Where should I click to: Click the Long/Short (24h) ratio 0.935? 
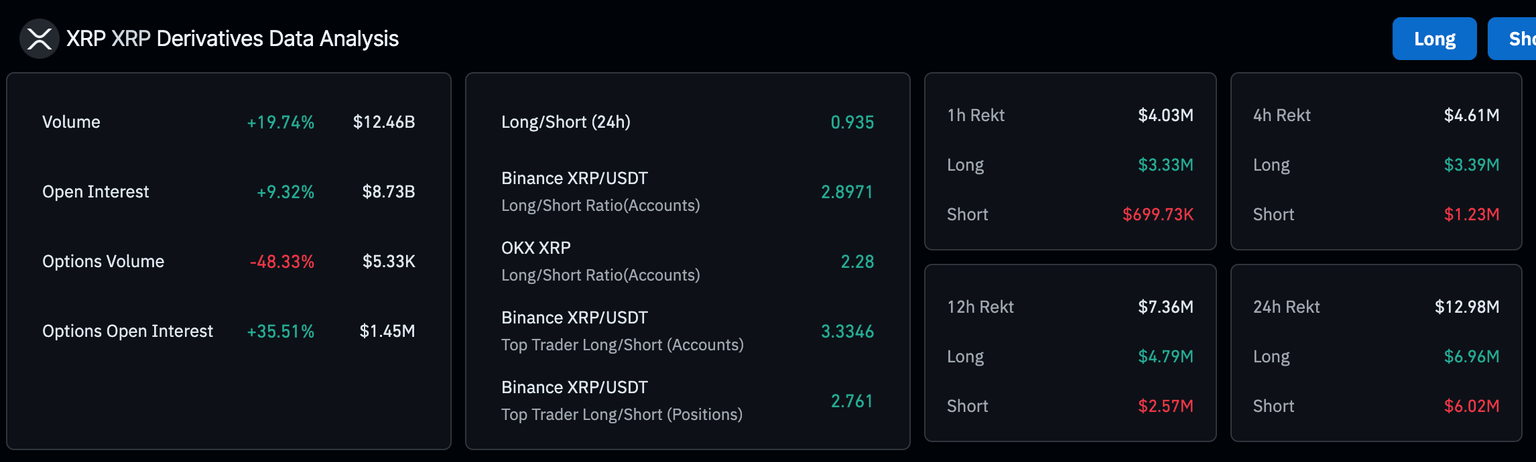pos(852,122)
